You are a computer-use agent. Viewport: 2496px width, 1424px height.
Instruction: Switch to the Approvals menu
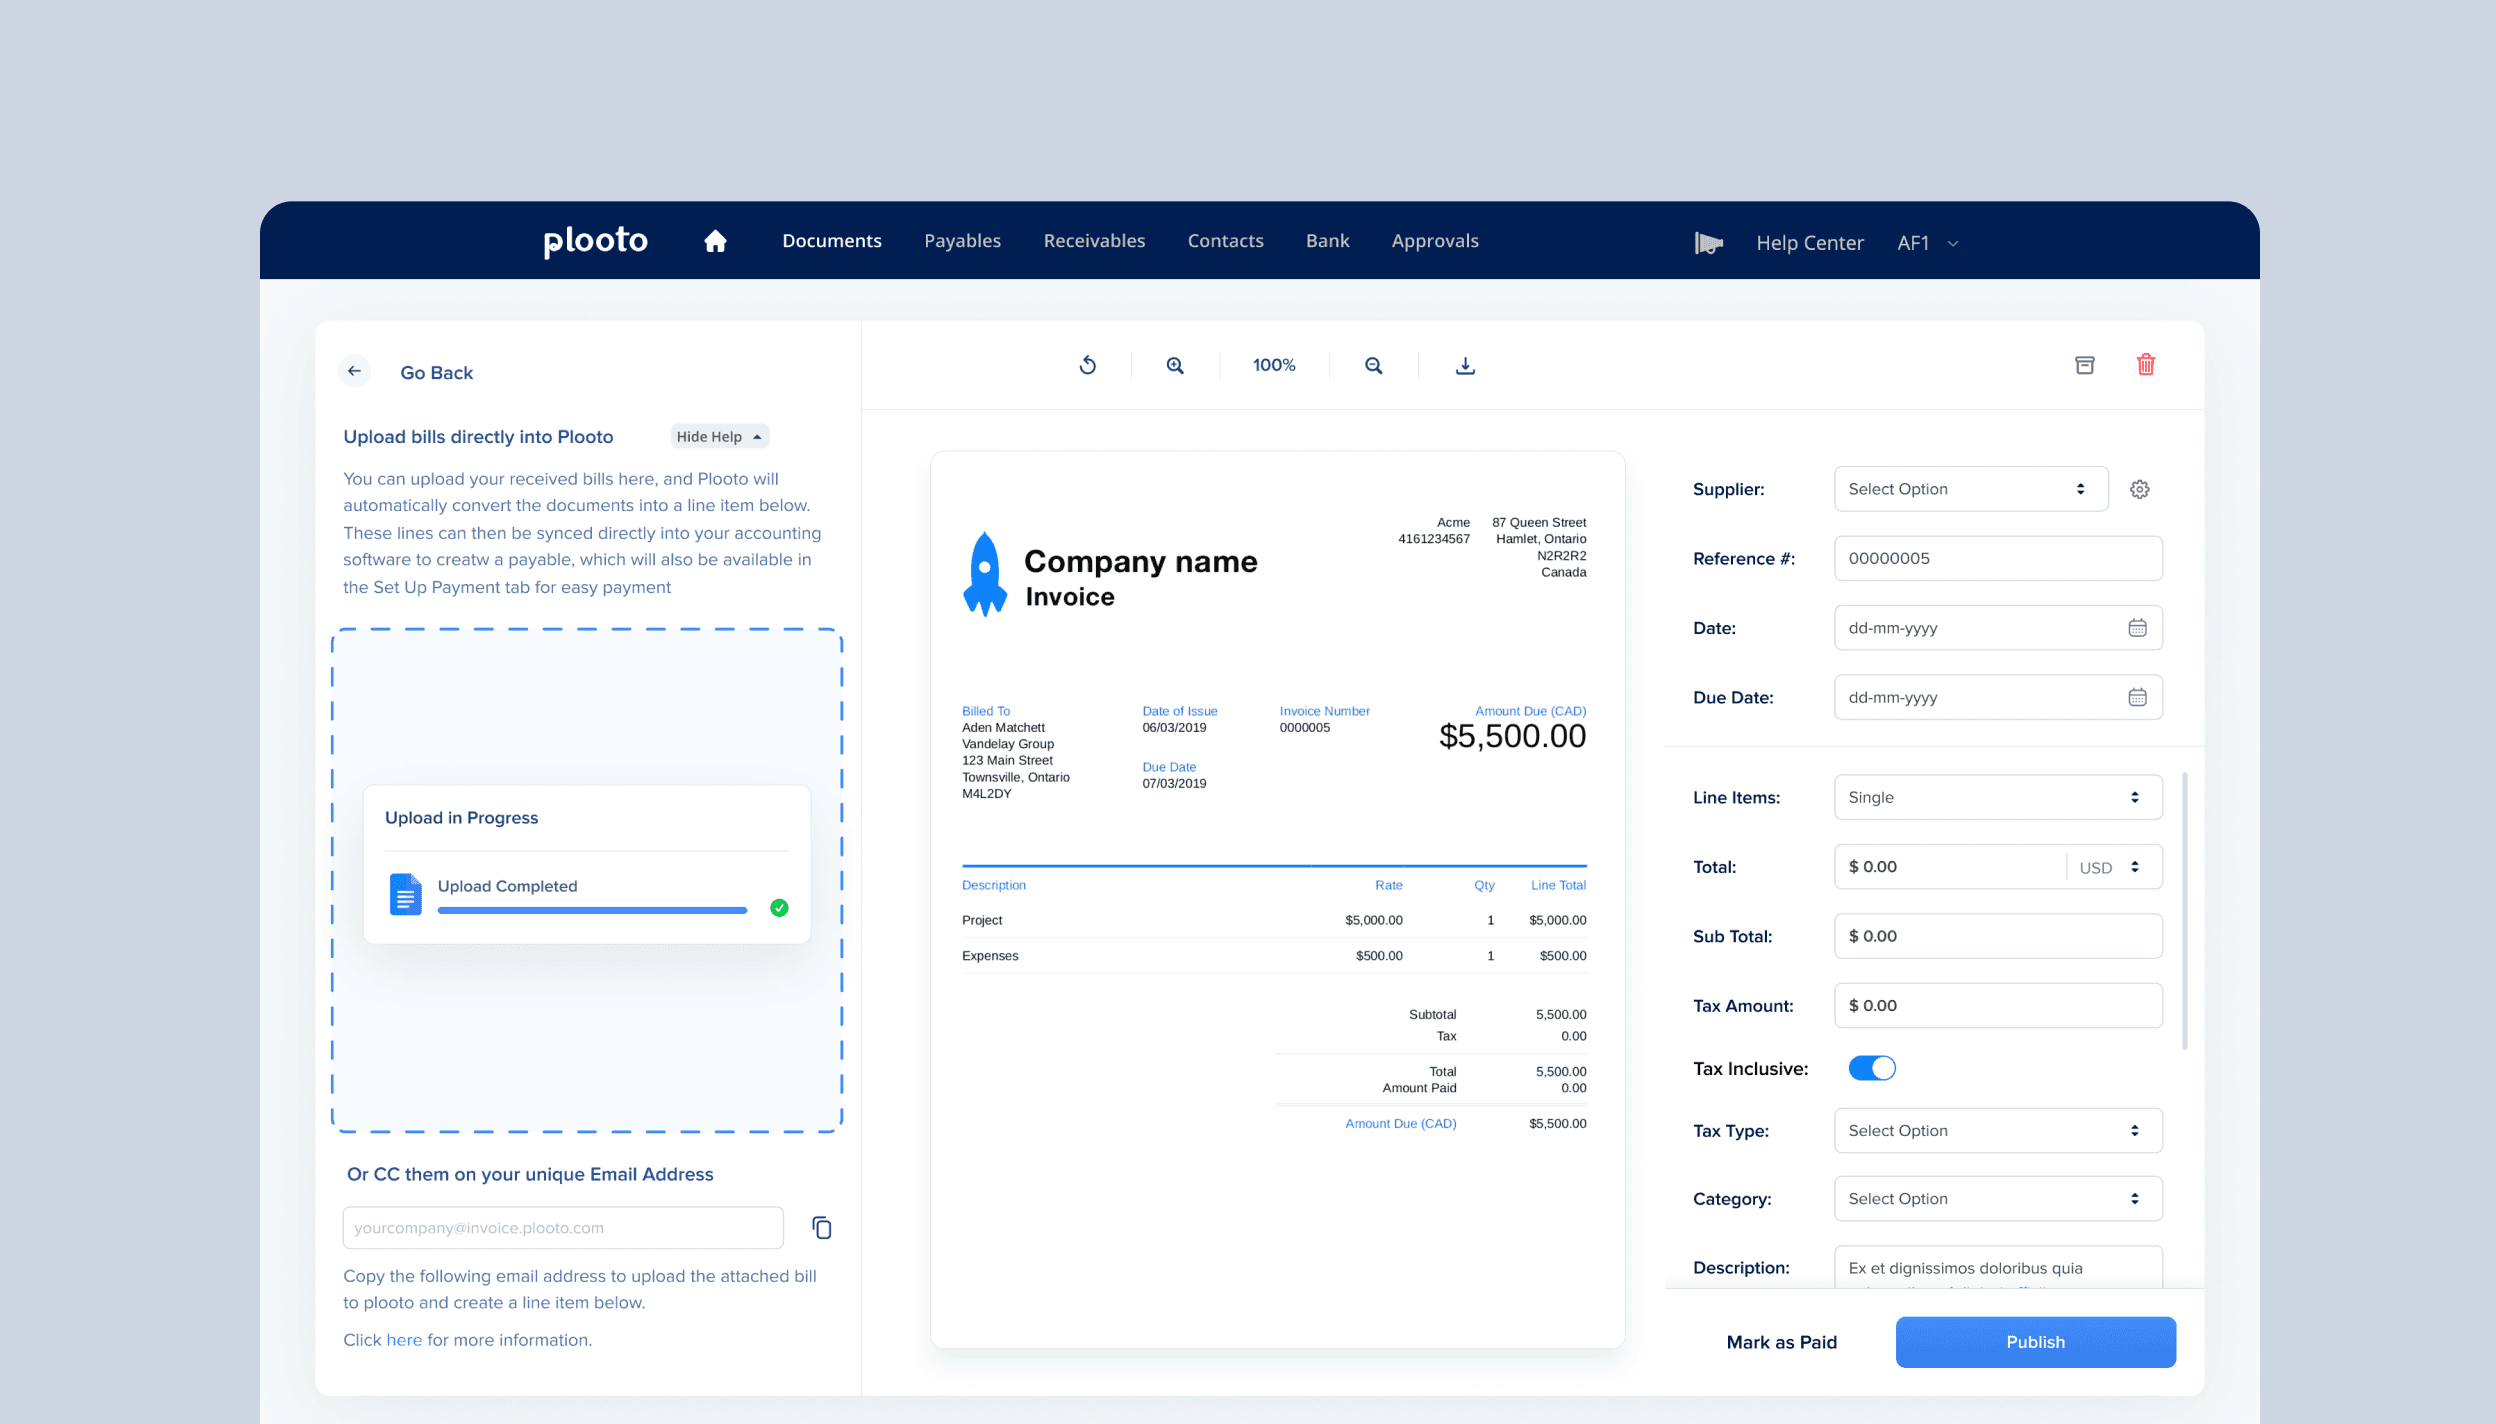[1434, 241]
